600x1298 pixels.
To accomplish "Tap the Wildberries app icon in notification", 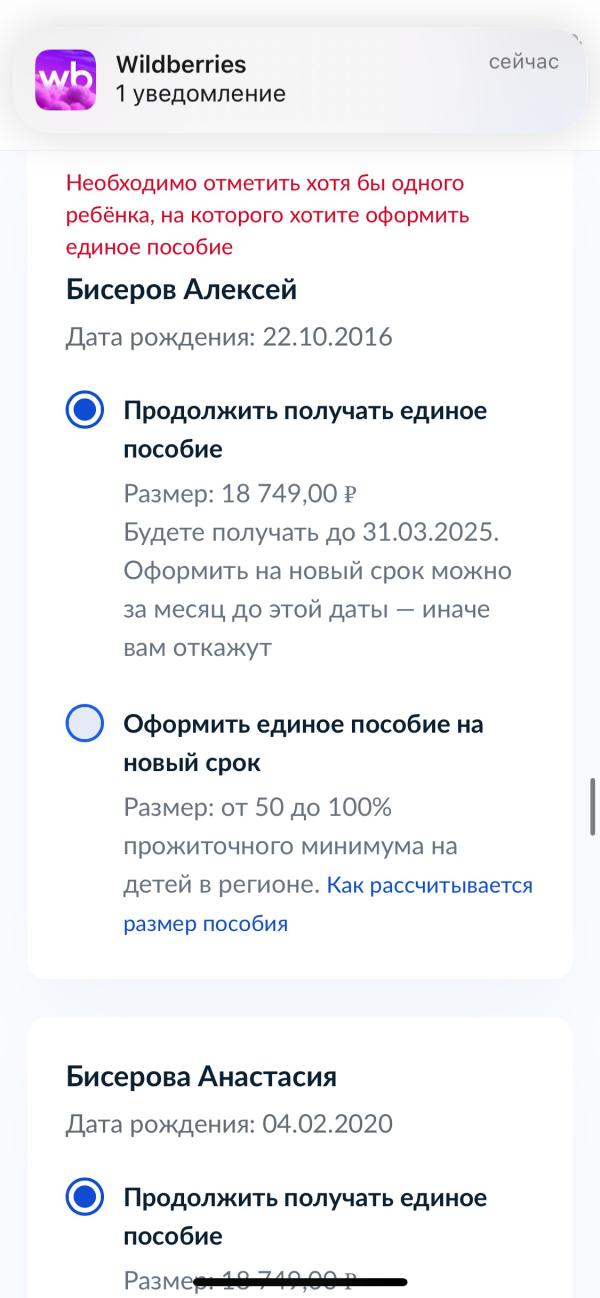I will coord(66,80).
